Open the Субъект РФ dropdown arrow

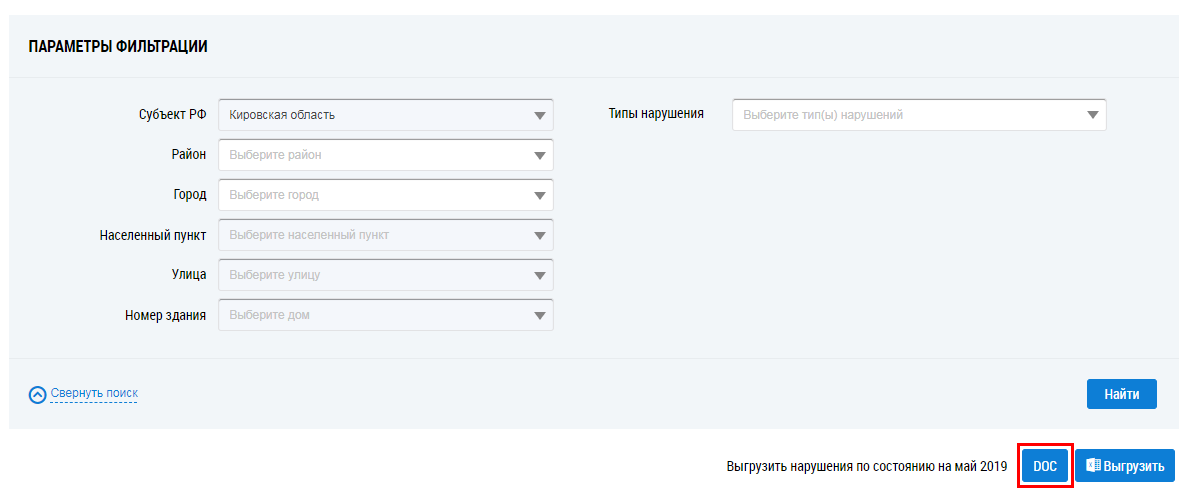coord(540,115)
